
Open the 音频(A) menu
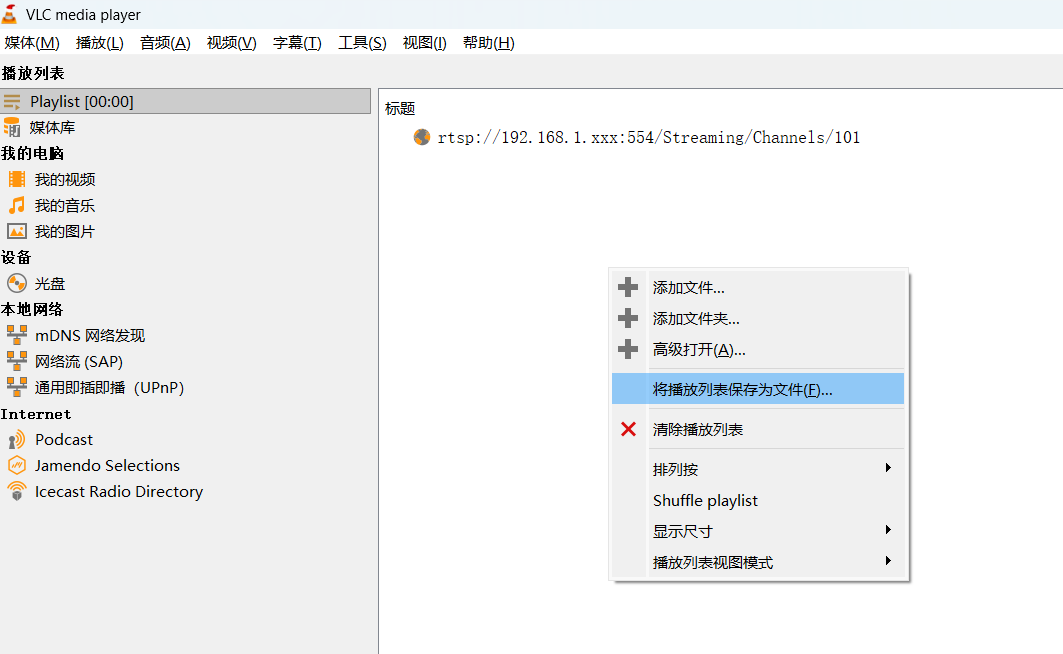click(x=165, y=43)
